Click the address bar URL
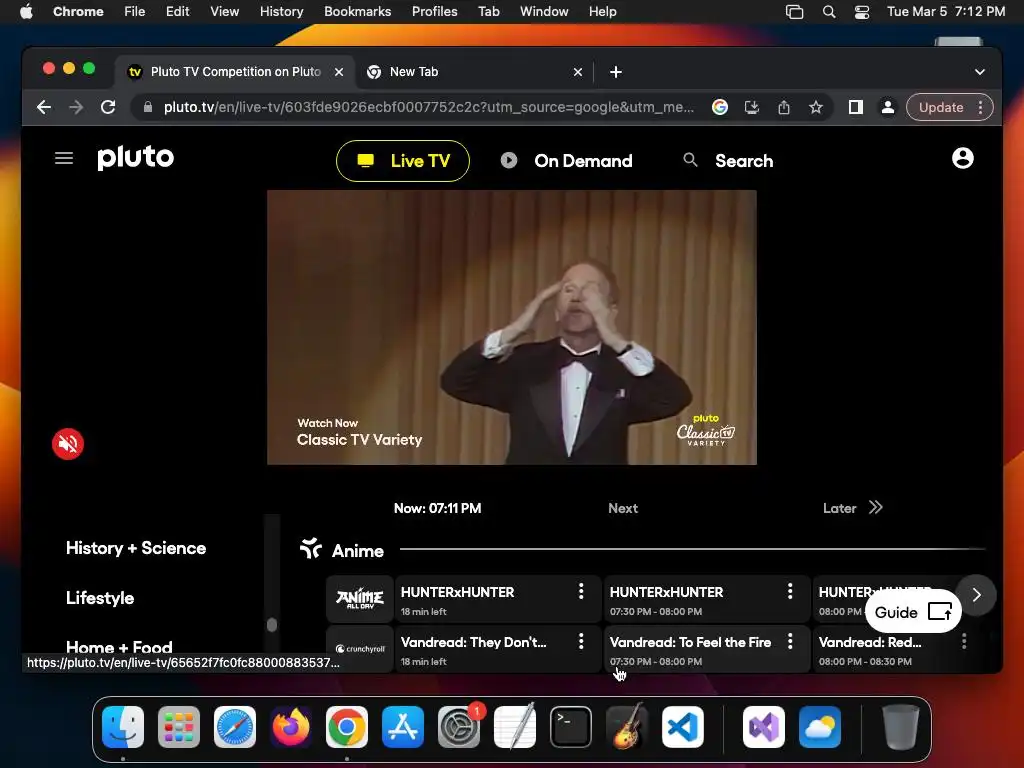This screenshot has height=768, width=1024. (x=428, y=107)
